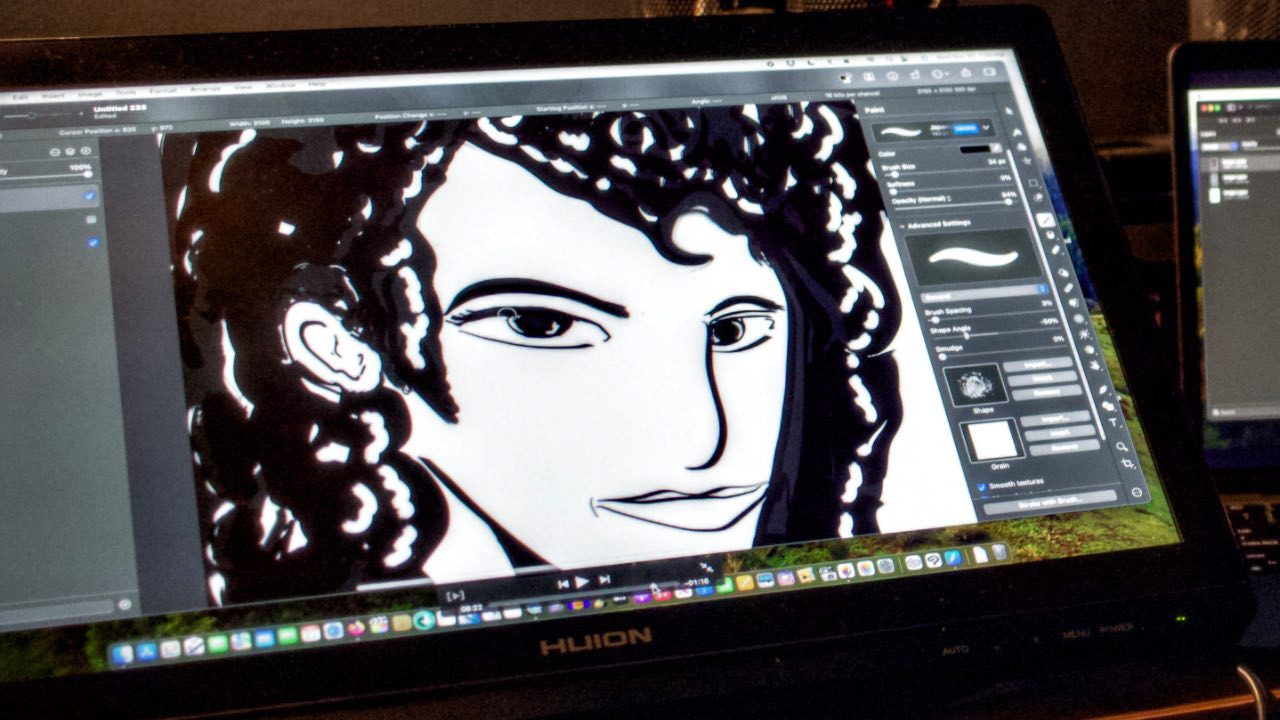Viewport: 1280px width, 720px height.
Task: Select the Crop tool
Action: pos(1128,465)
